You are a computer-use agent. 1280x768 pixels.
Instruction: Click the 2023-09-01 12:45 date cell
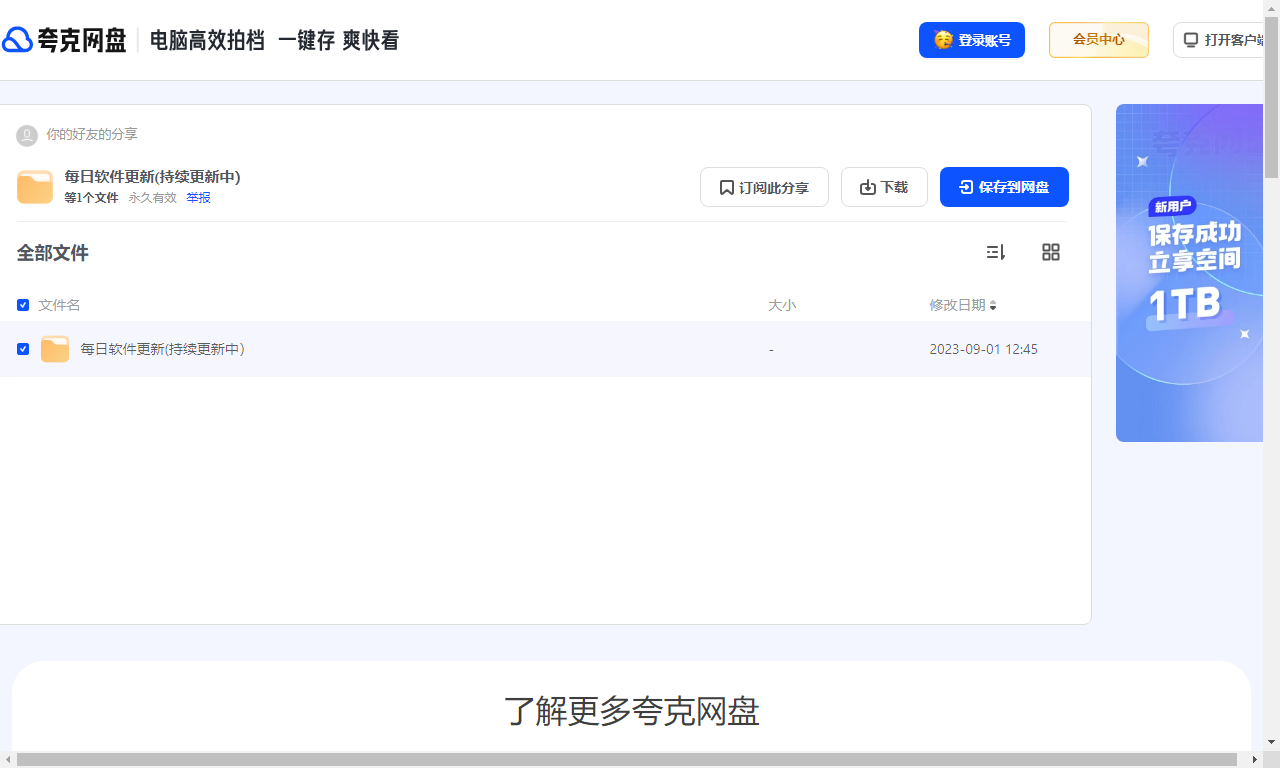[984, 349]
